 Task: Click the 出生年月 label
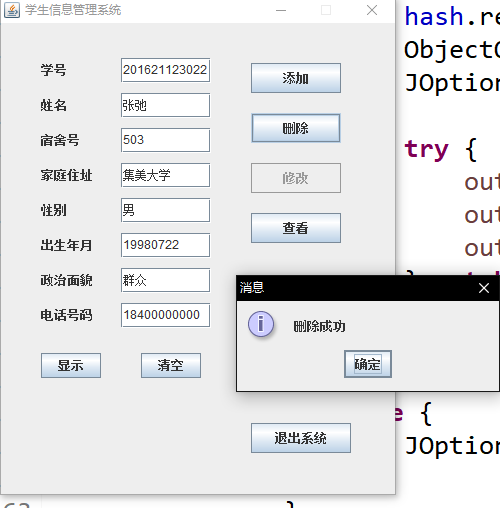(x=66, y=245)
